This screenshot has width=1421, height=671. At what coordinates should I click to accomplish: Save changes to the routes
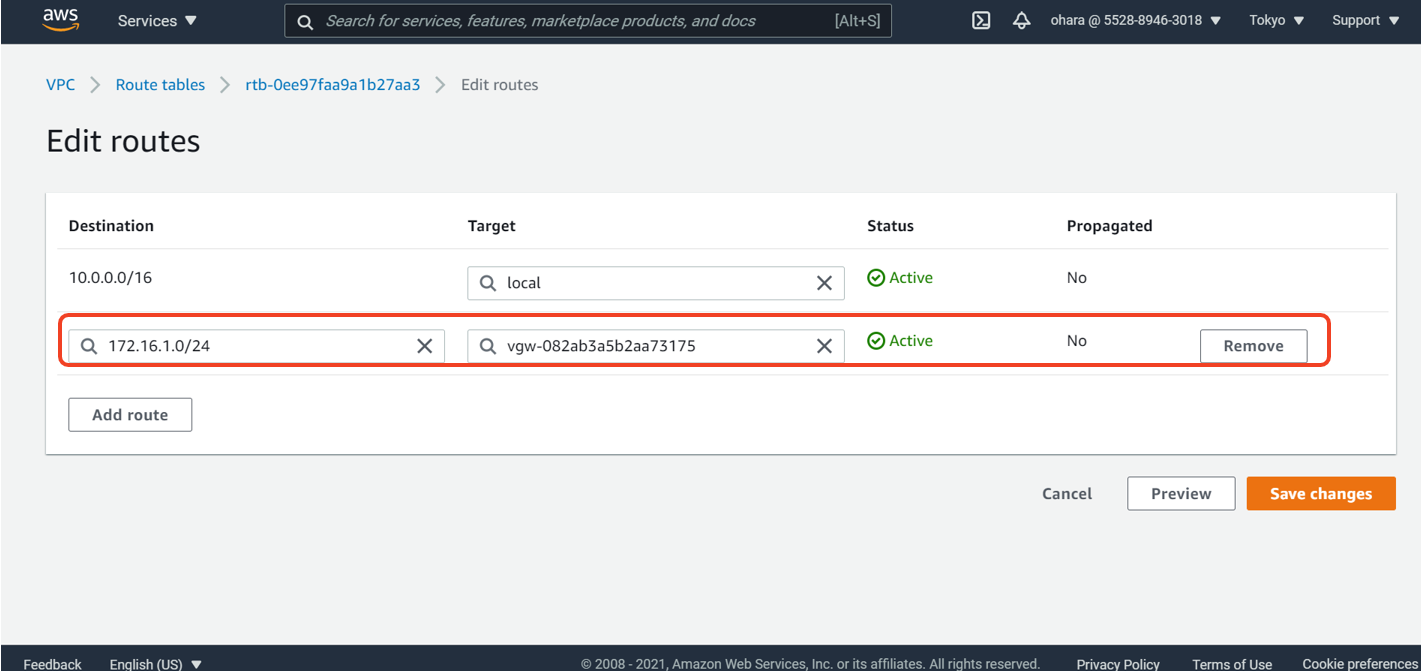(x=1321, y=494)
